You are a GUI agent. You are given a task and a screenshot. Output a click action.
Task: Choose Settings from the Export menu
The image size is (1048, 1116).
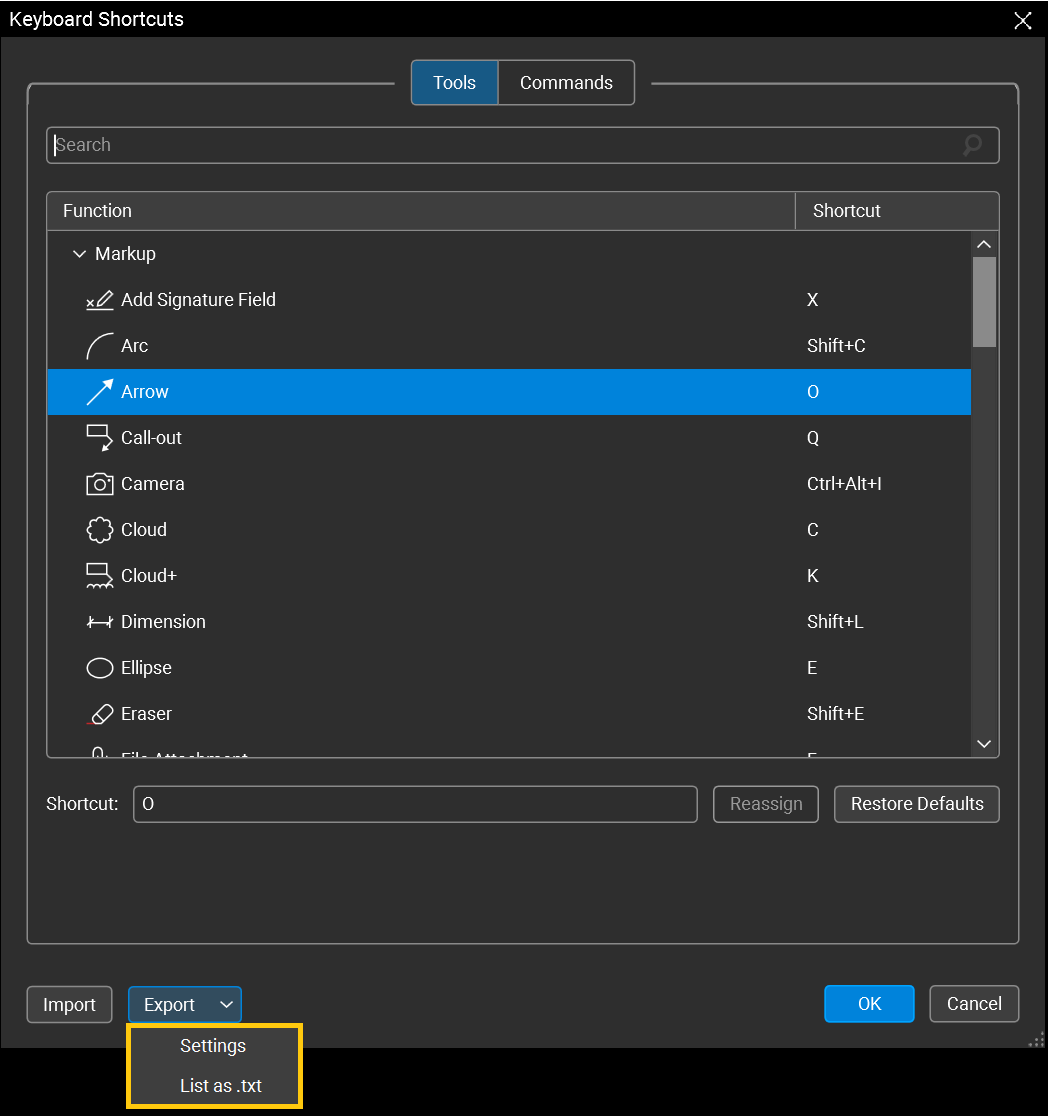coord(212,1045)
